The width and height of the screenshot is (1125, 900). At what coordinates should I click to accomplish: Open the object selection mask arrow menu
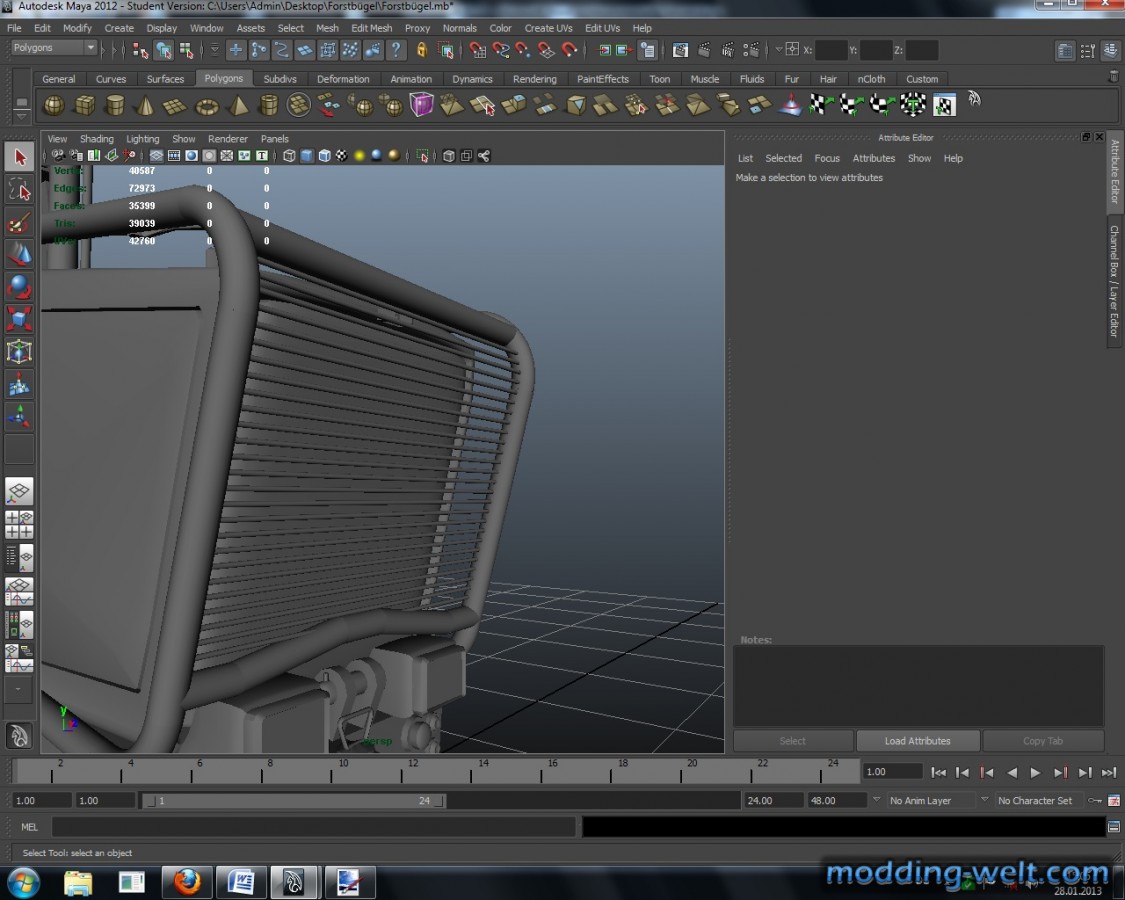point(215,50)
